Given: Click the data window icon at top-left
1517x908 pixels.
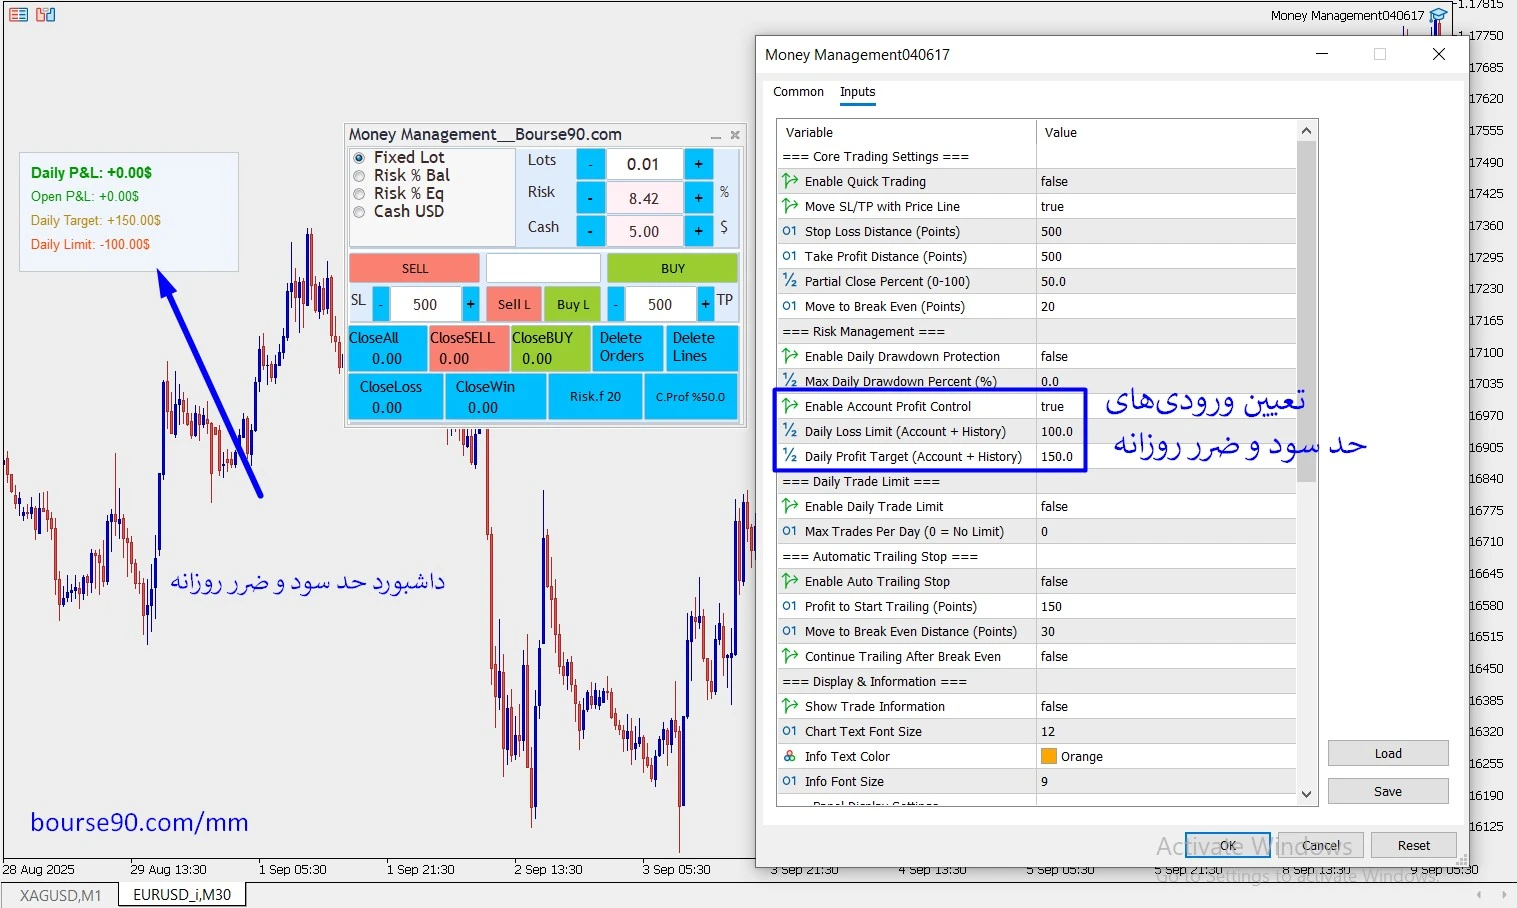Looking at the screenshot, I should 18,14.
